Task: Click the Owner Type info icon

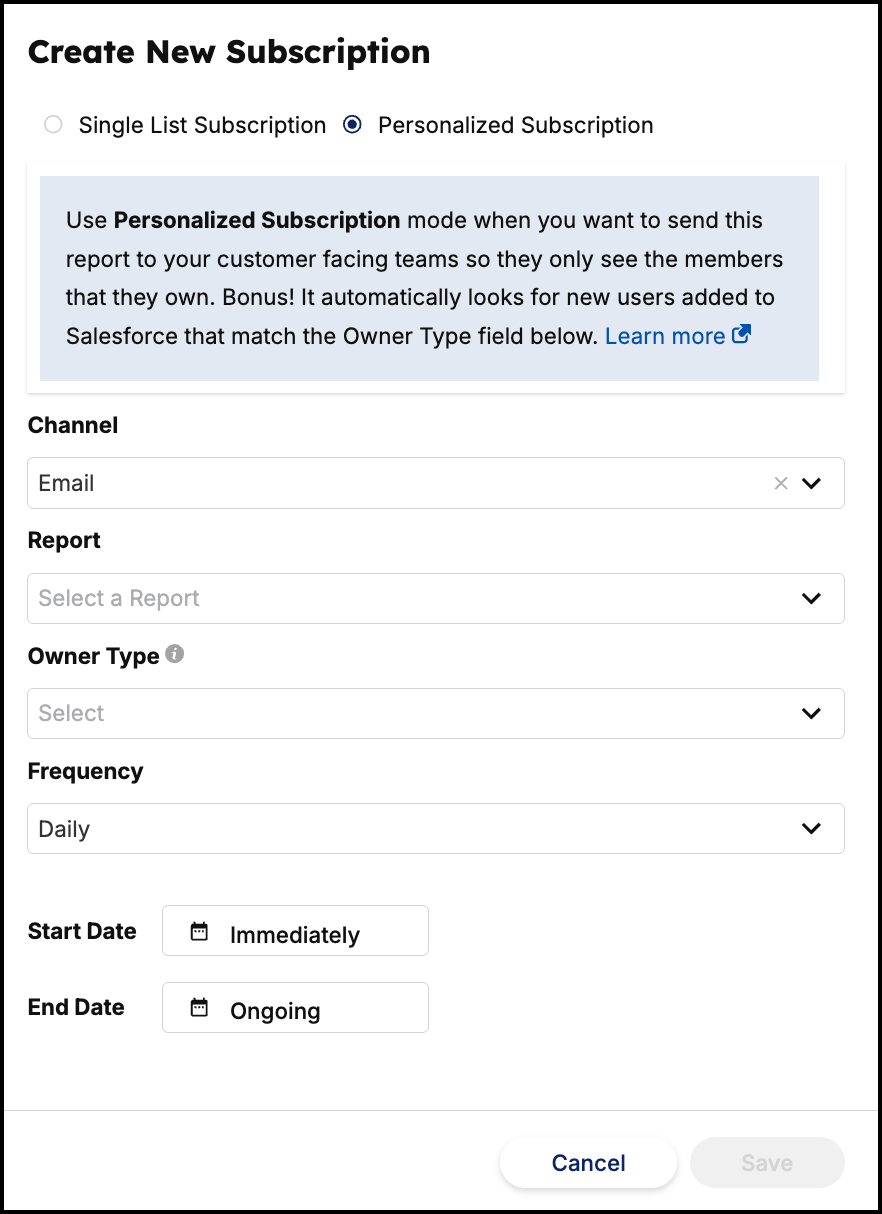Action: click(x=175, y=655)
